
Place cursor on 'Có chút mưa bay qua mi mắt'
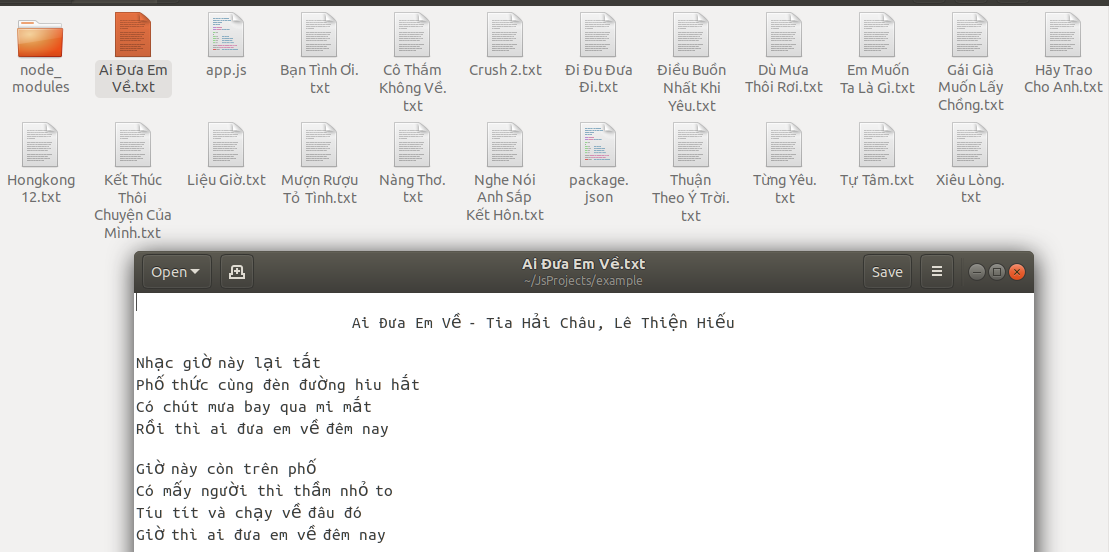pyautogui.click(x=253, y=407)
